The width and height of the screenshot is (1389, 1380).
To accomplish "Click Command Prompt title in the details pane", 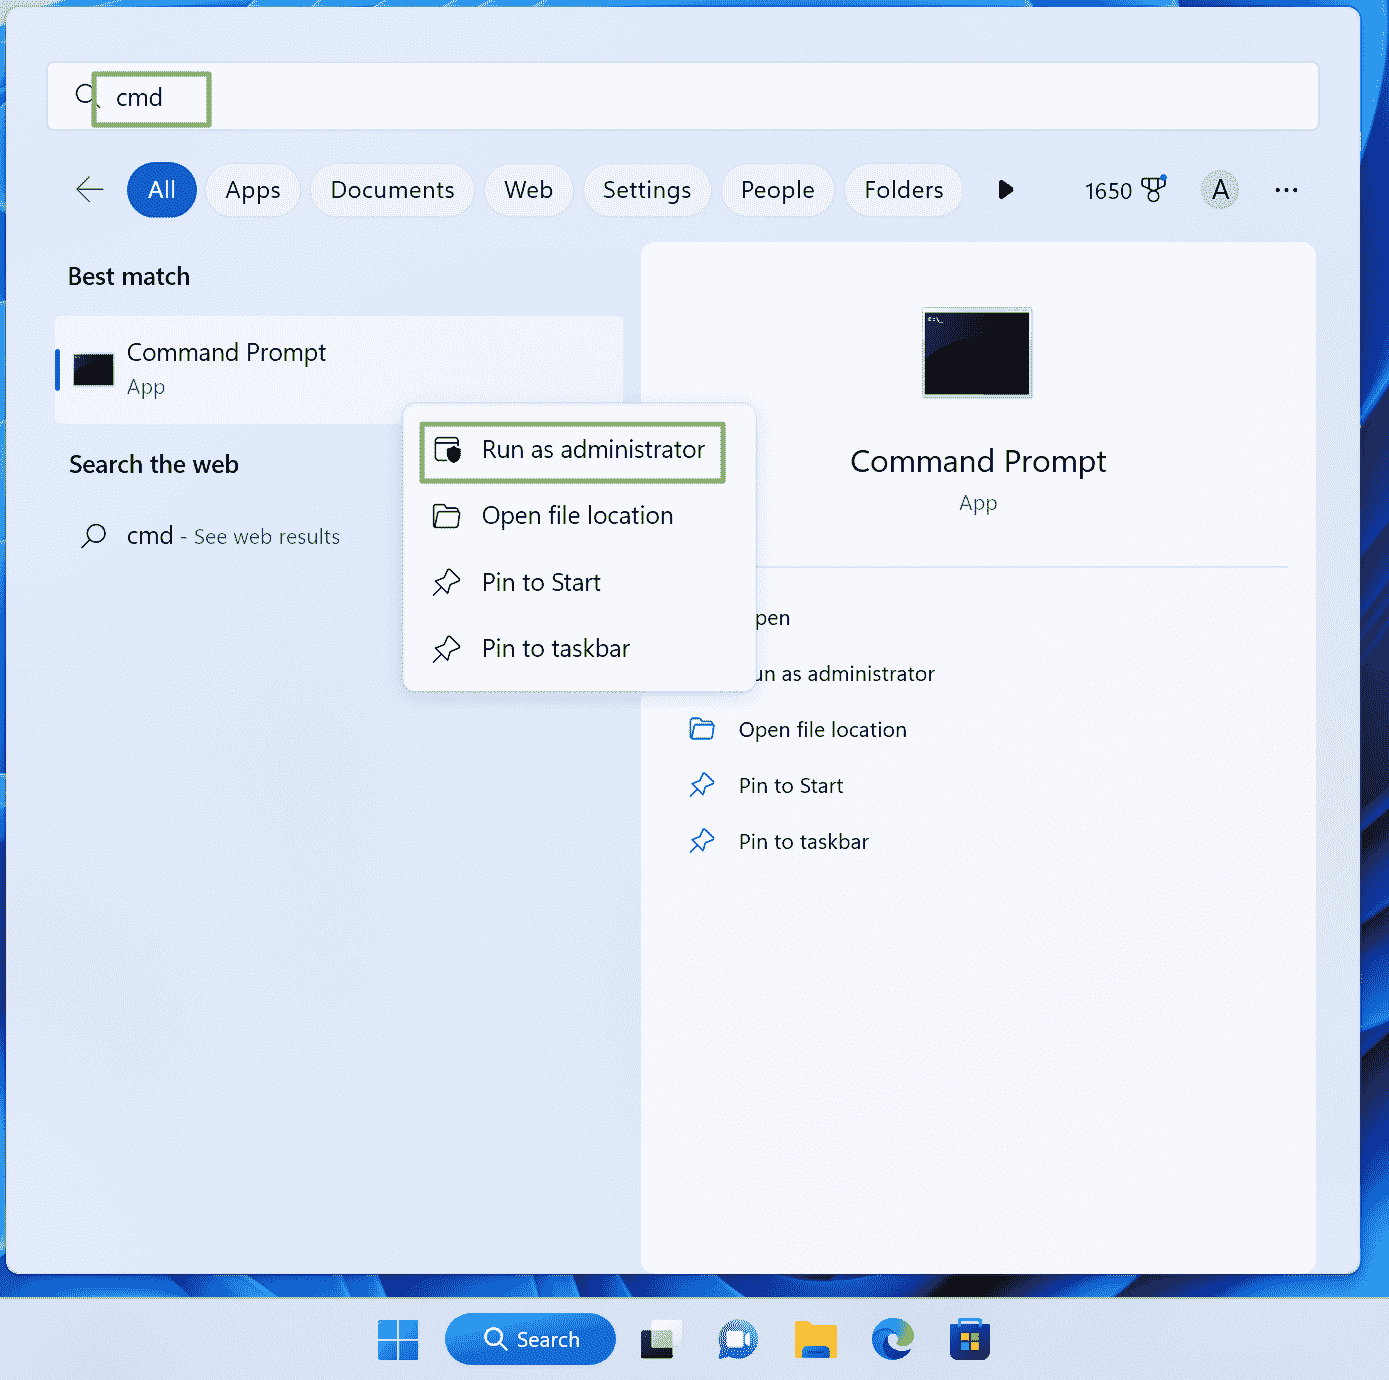I will [x=978, y=461].
